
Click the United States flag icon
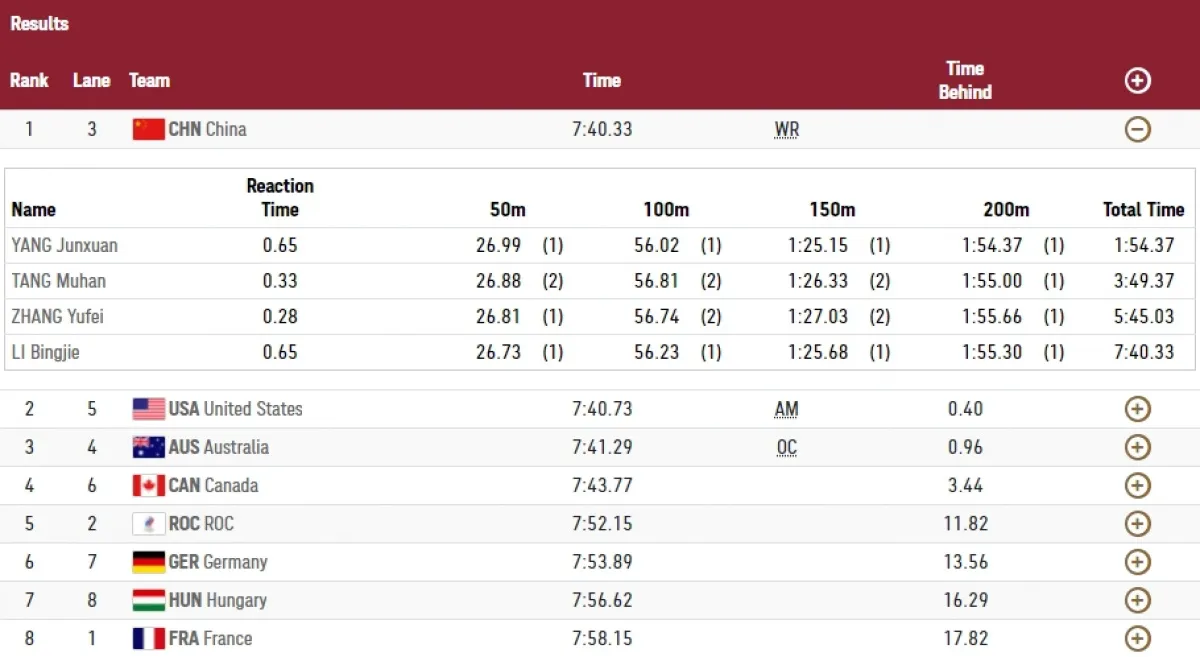(x=148, y=409)
